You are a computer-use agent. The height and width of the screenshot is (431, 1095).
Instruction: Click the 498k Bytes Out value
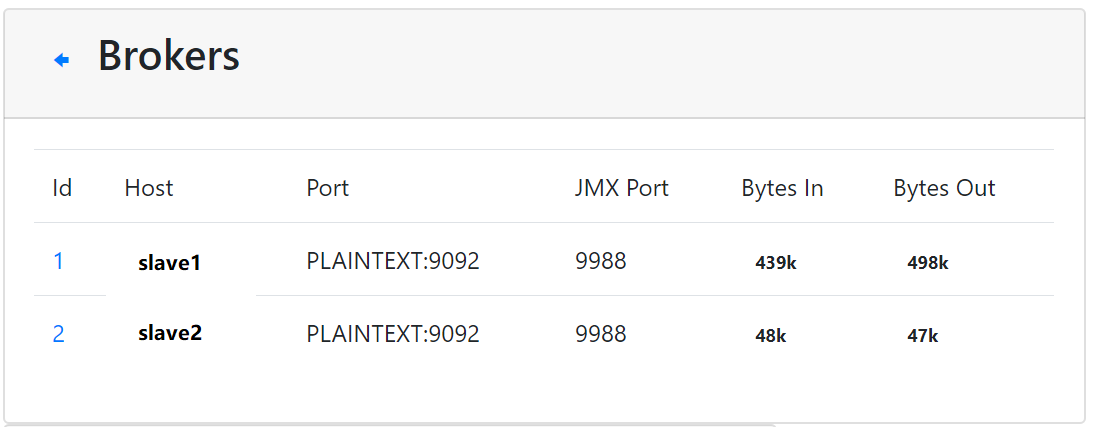point(927,263)
